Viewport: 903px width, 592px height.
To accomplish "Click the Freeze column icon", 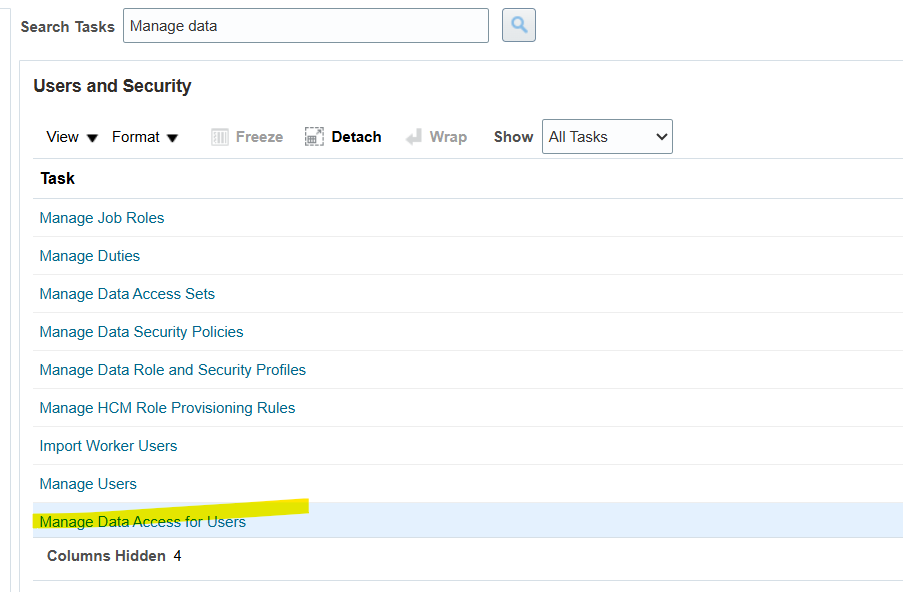I will [220, 137].
